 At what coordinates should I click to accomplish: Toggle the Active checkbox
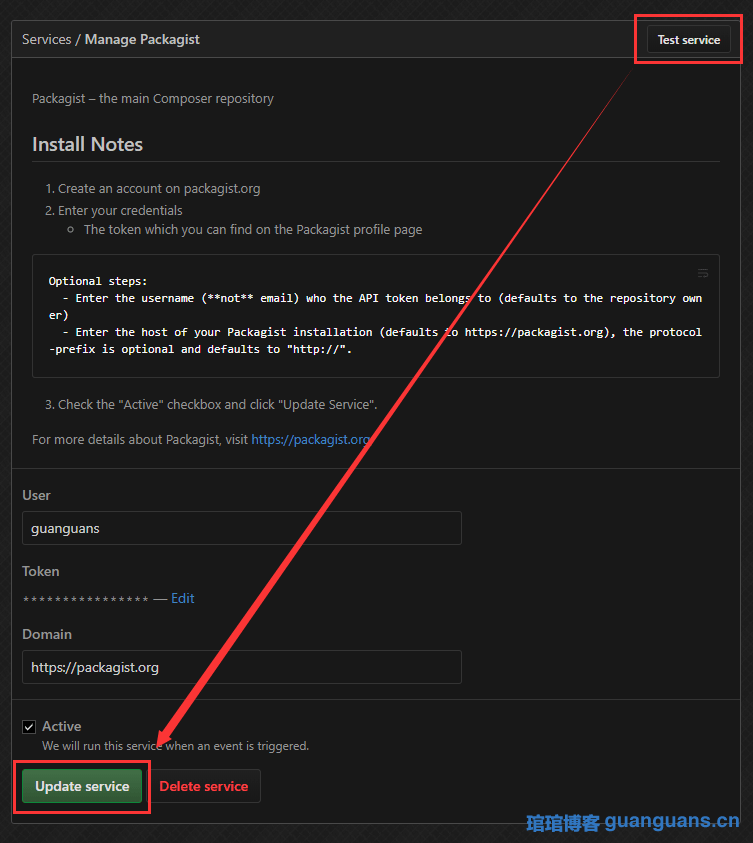(x=29, y=727)
